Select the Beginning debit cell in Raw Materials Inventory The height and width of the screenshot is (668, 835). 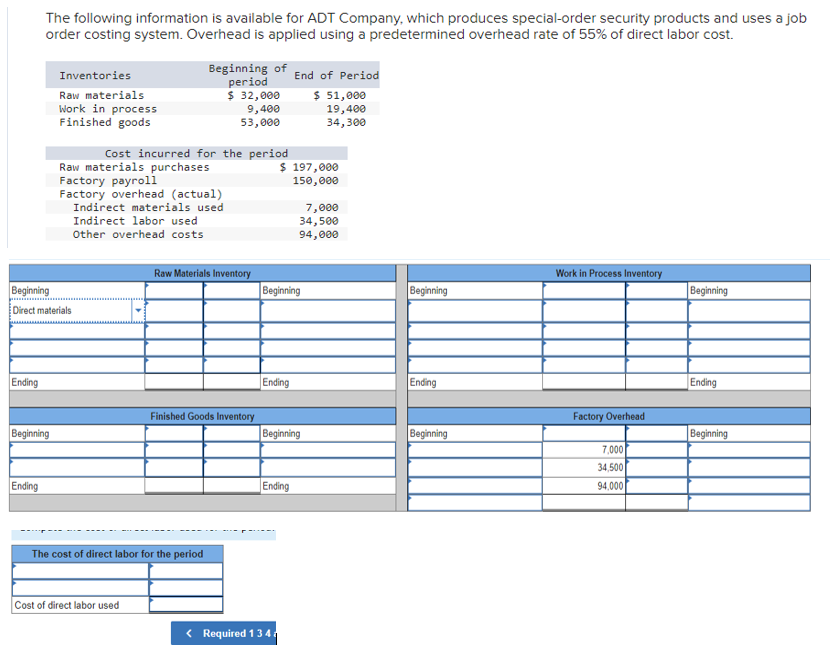click(175, 290)
